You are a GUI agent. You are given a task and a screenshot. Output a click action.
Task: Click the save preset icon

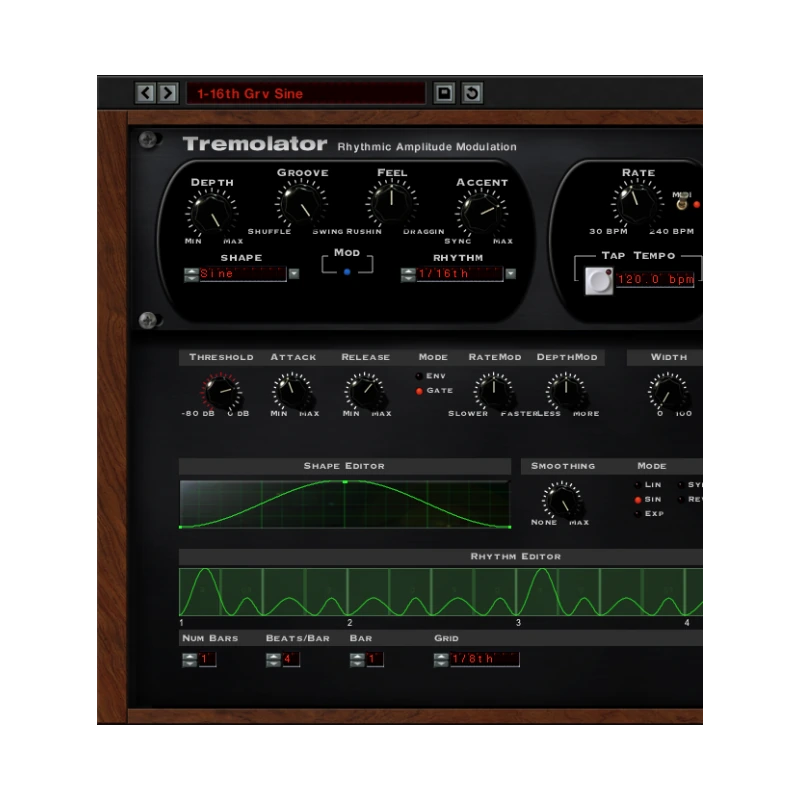point(444,93)
